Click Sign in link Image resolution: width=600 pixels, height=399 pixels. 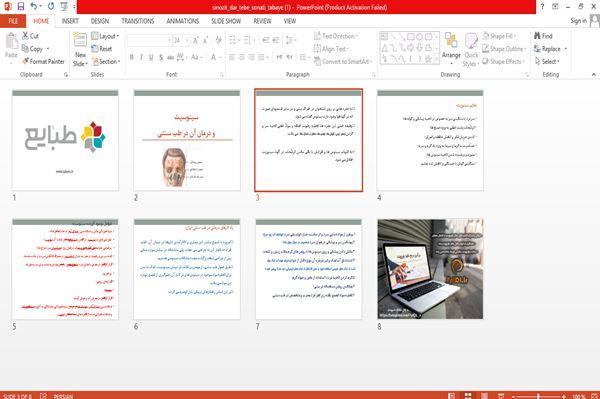578,21
